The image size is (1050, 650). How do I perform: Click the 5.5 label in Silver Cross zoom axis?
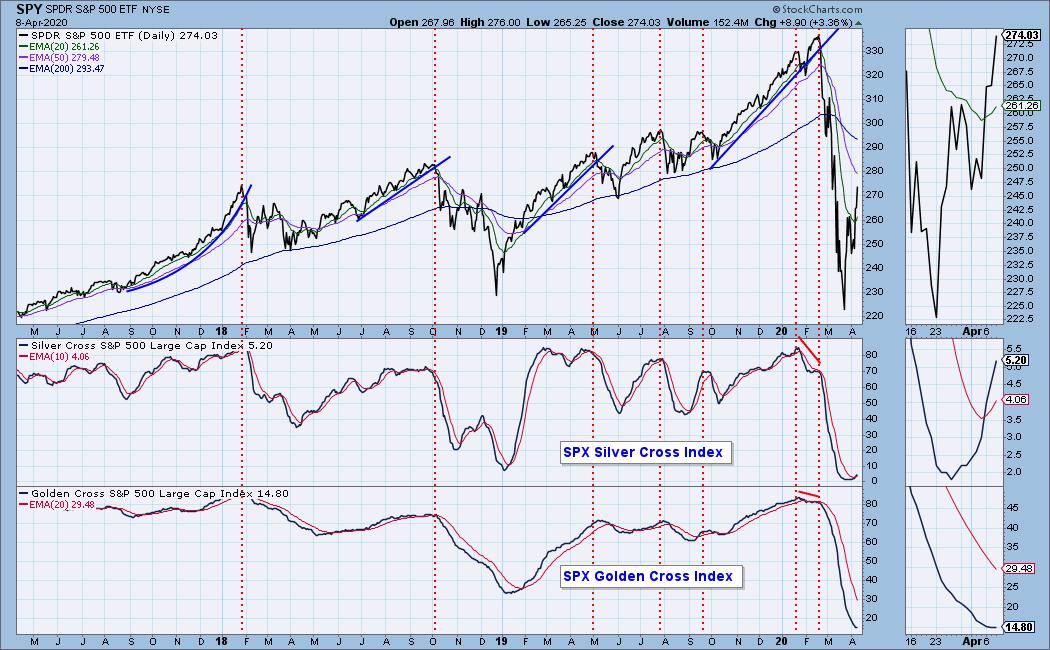tap(1014, 349)
